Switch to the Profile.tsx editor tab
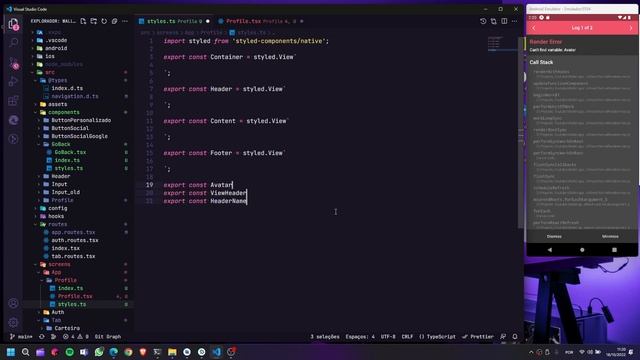The width and height of the screenshot is (640, 360). [x=261, y=21]
